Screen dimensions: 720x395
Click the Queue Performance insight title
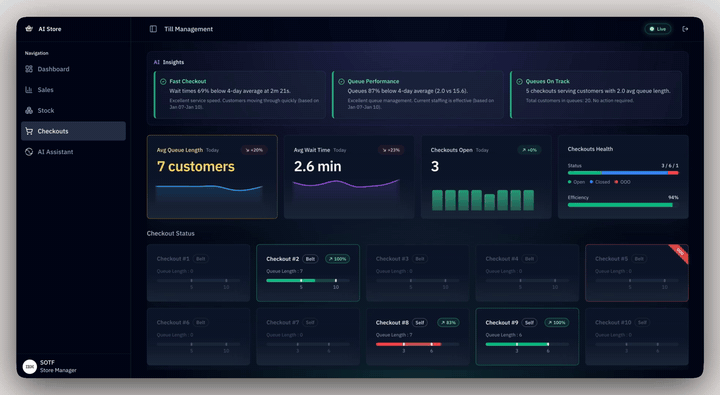pos(373,81)
